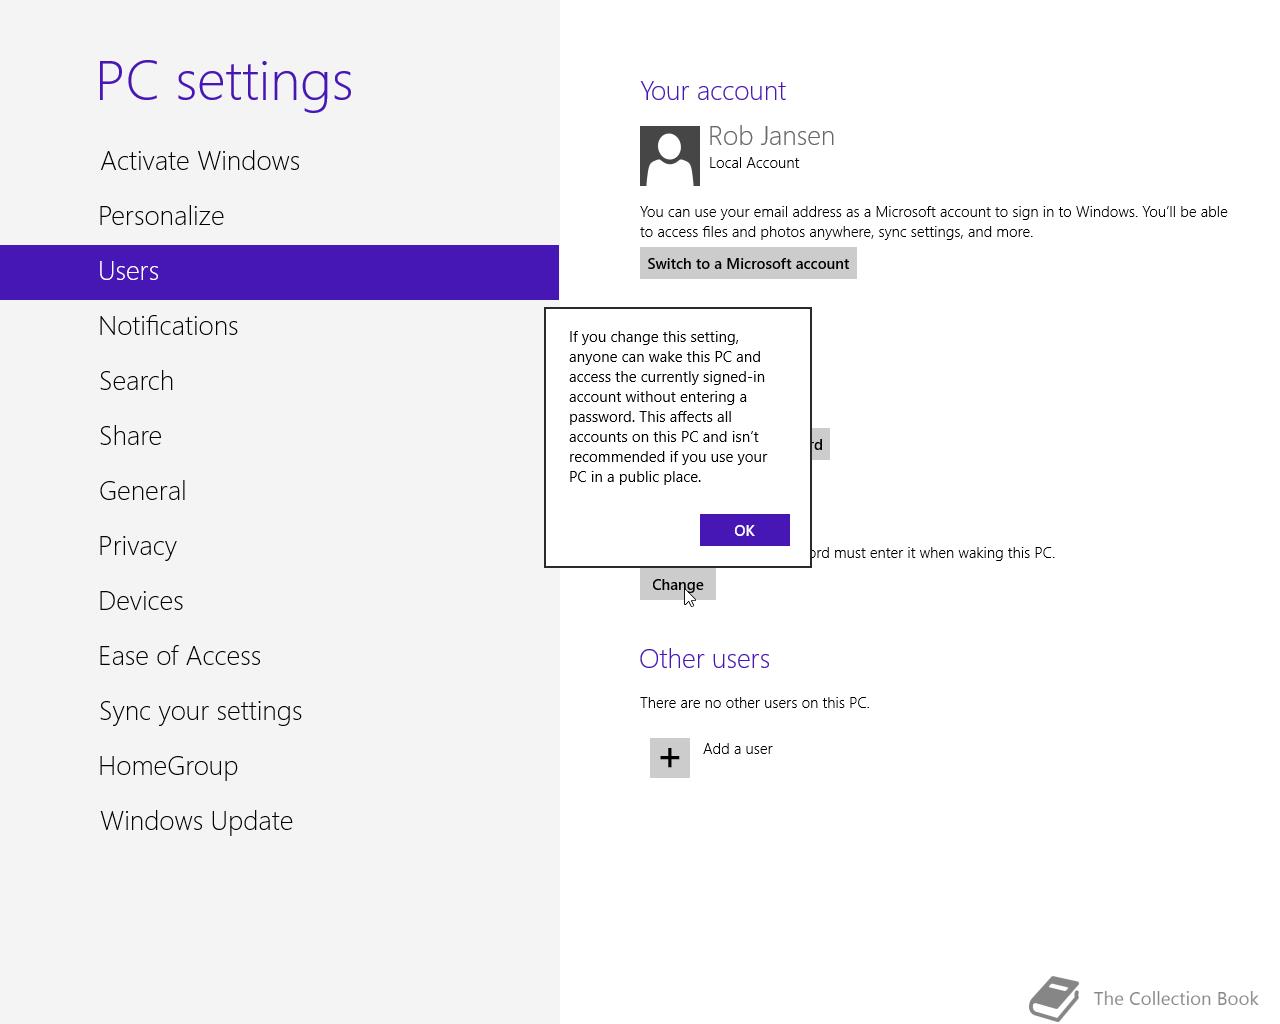Viewport: 1280px width, 1024px height.
Task: Select the Users category
Action: point(279,272)
